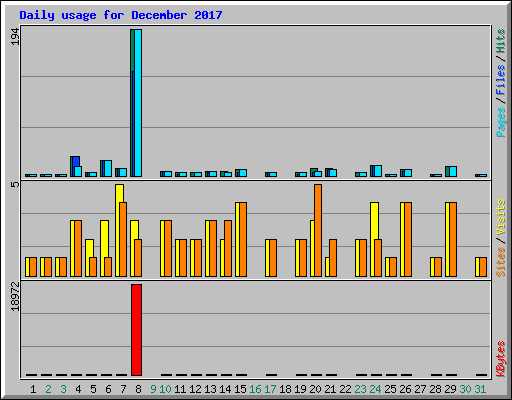This screenshot has width=512, height=400.
Task: Click the cyan pages bar for day 24
Action: (x=378, y=171)
